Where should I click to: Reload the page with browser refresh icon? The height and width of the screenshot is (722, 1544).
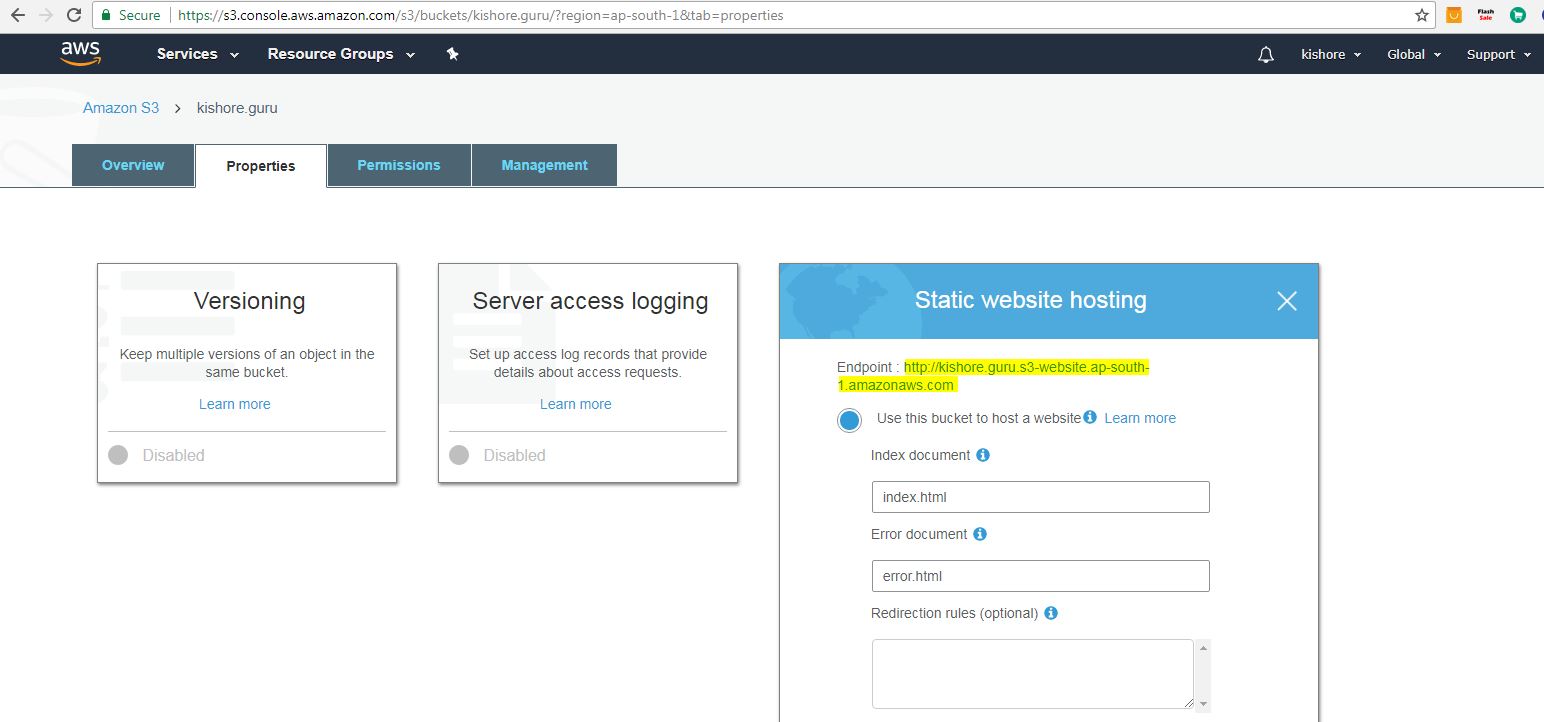[74, 15]
